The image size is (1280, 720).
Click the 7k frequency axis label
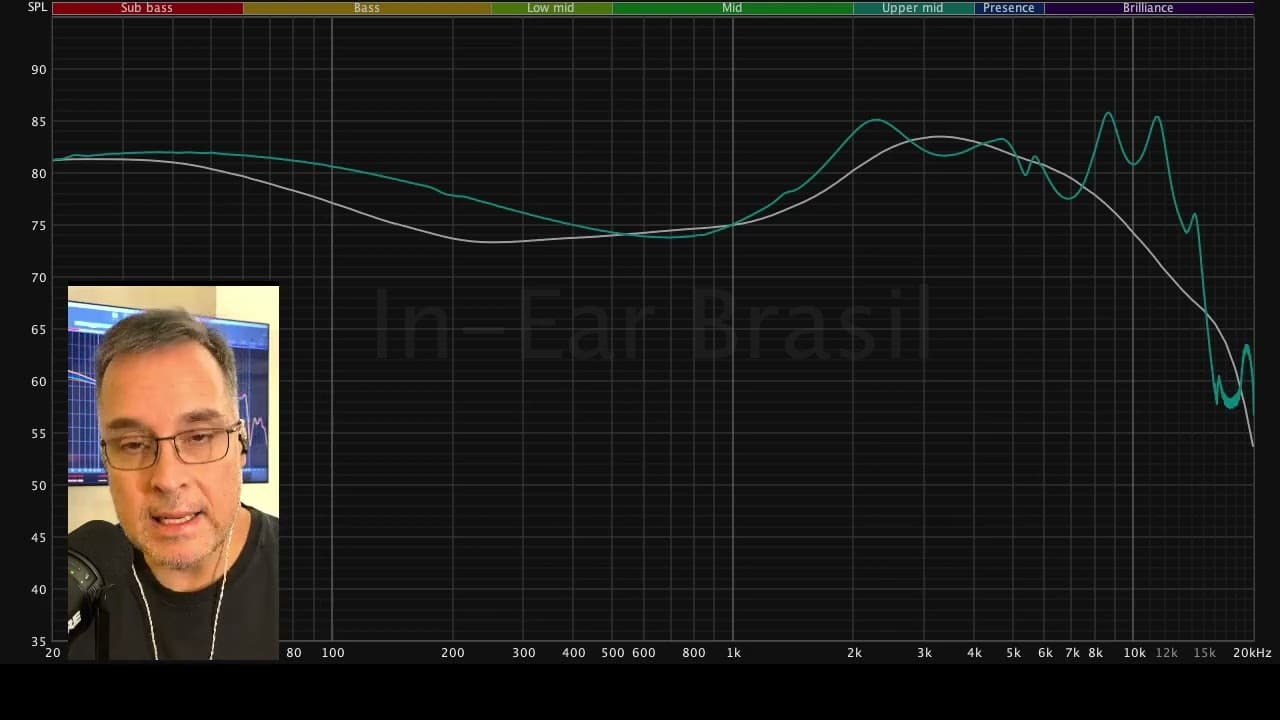1072,653
